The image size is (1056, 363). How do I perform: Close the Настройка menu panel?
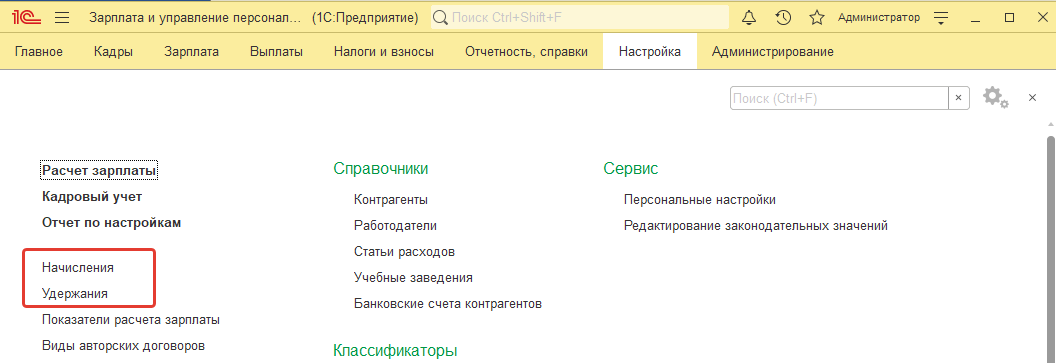tap(1032, 98)
